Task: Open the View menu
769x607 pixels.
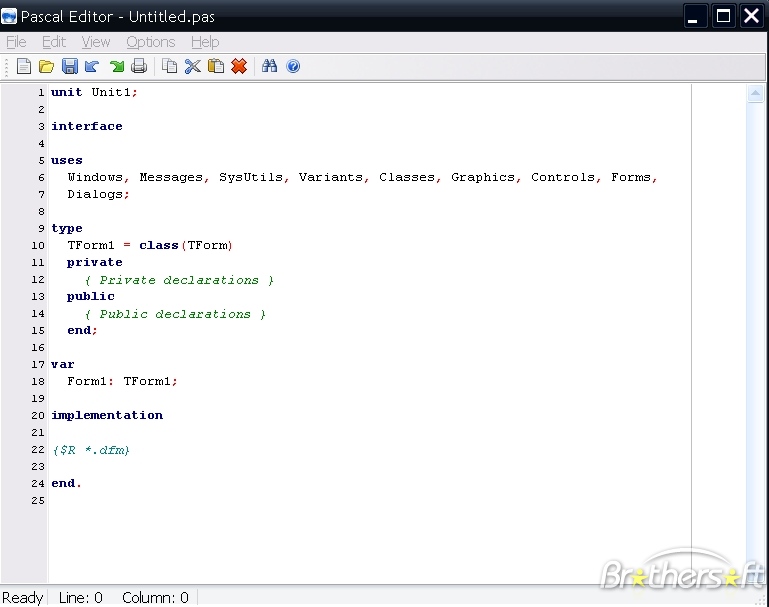Action: pos(96,42)
